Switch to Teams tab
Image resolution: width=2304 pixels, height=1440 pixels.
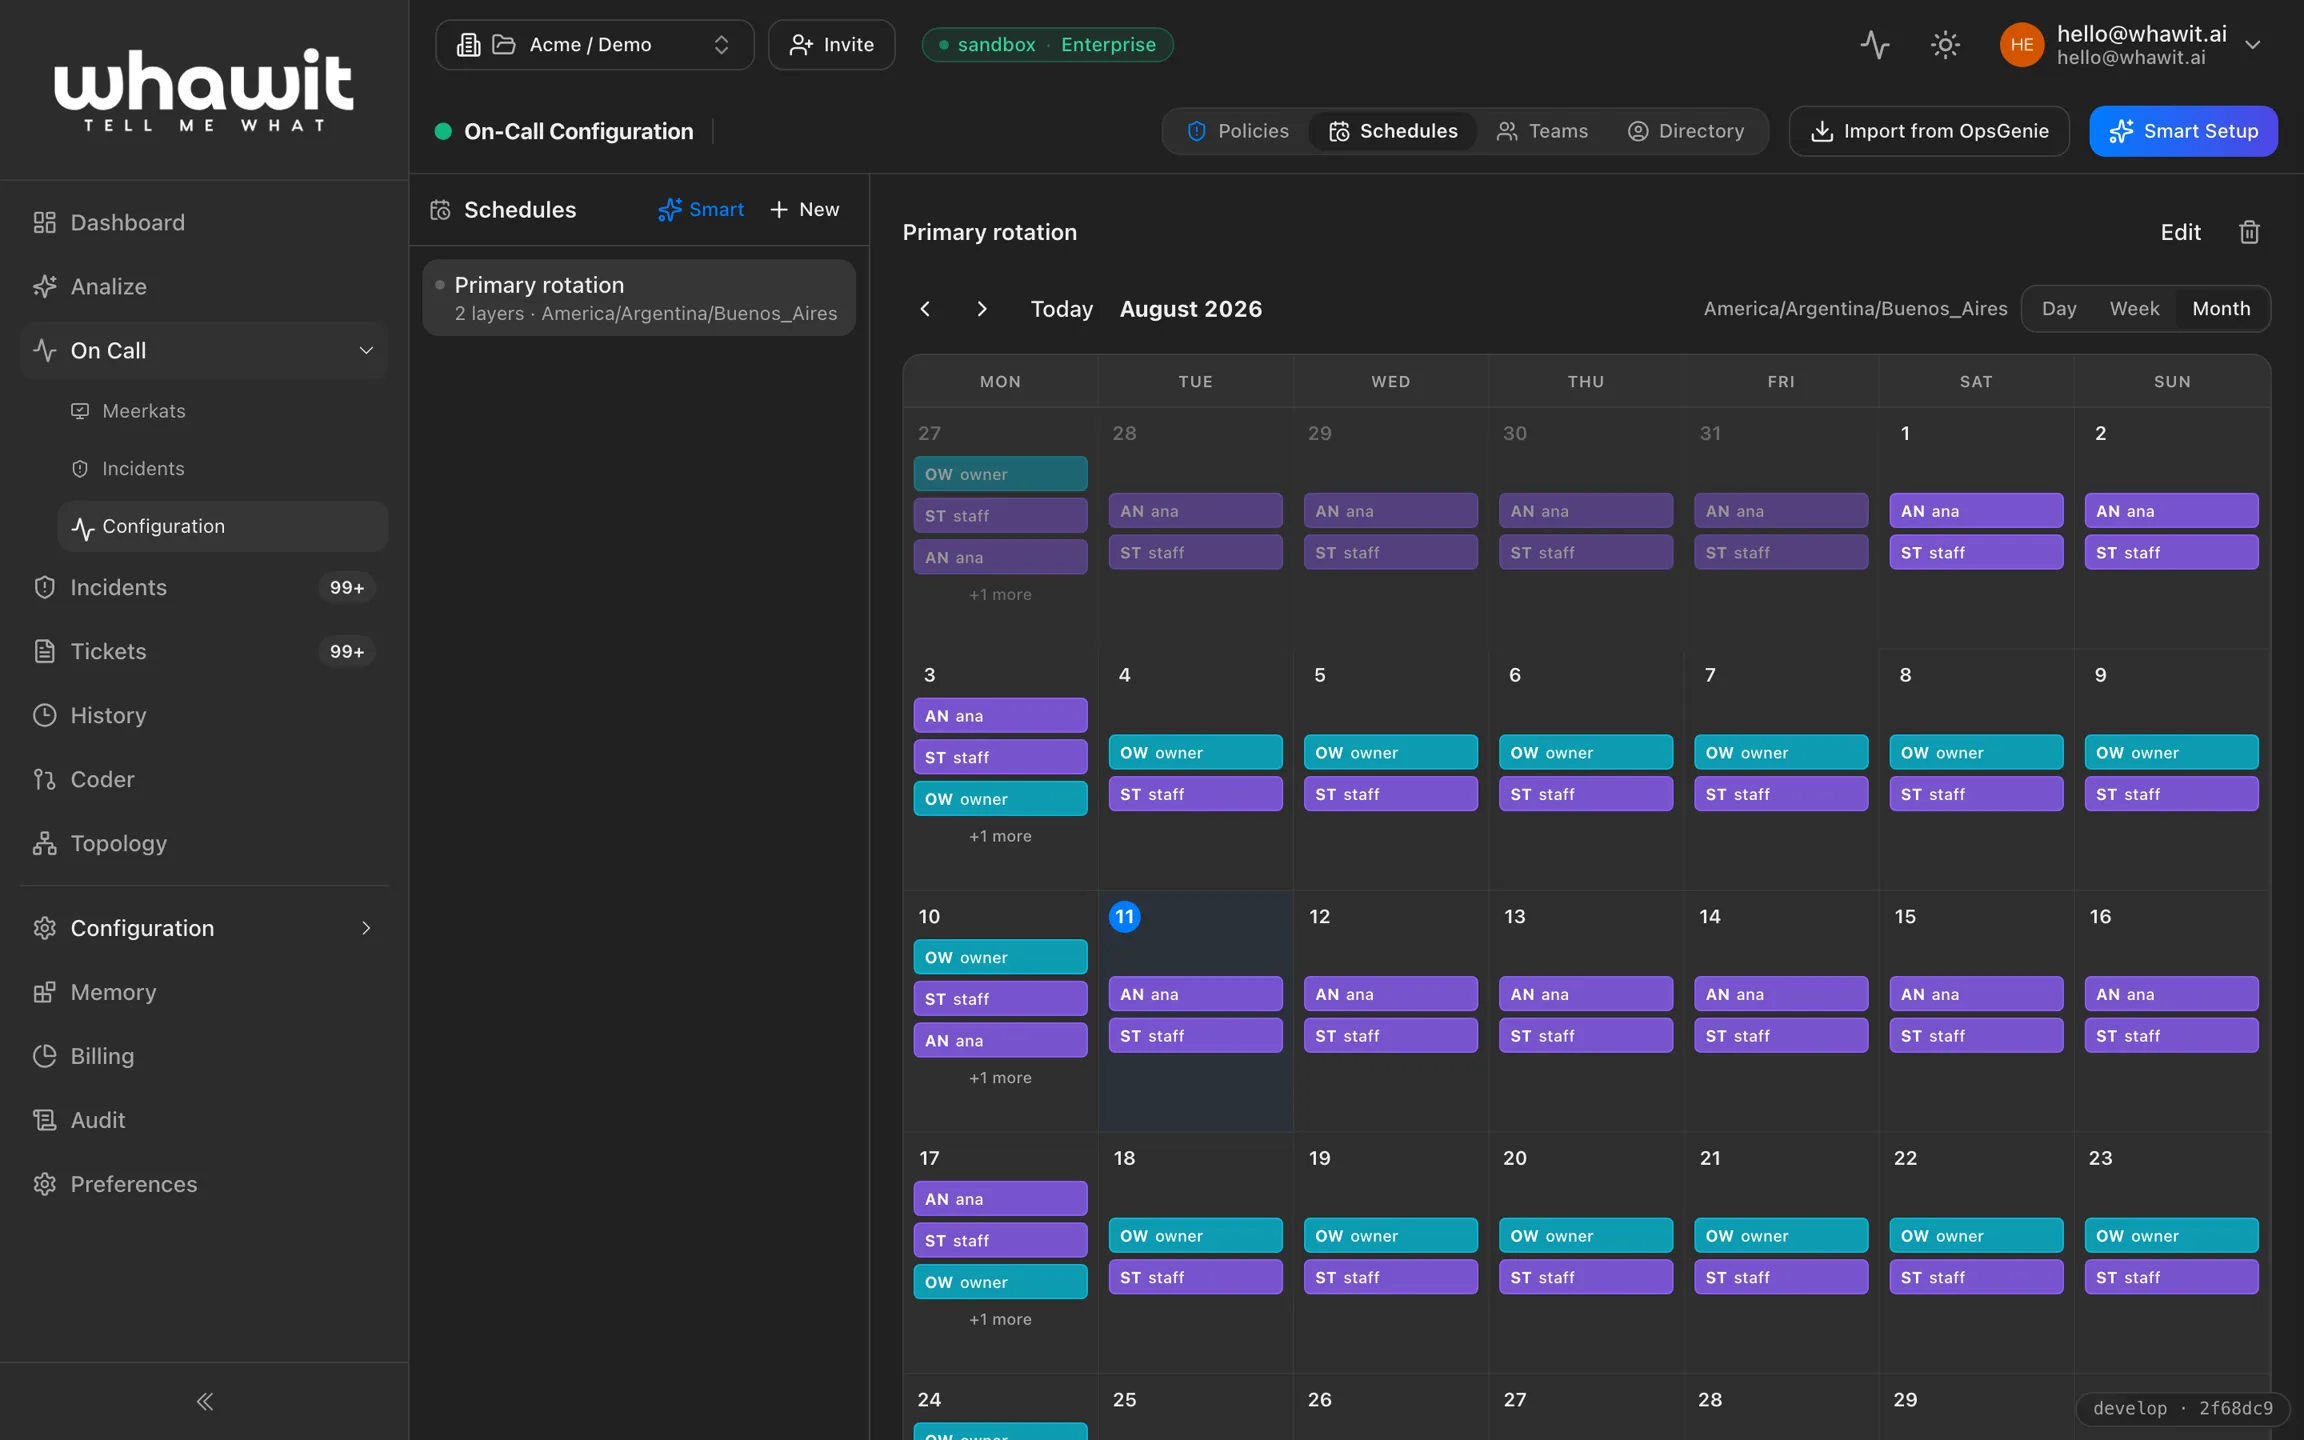[x=1542, y=131]
